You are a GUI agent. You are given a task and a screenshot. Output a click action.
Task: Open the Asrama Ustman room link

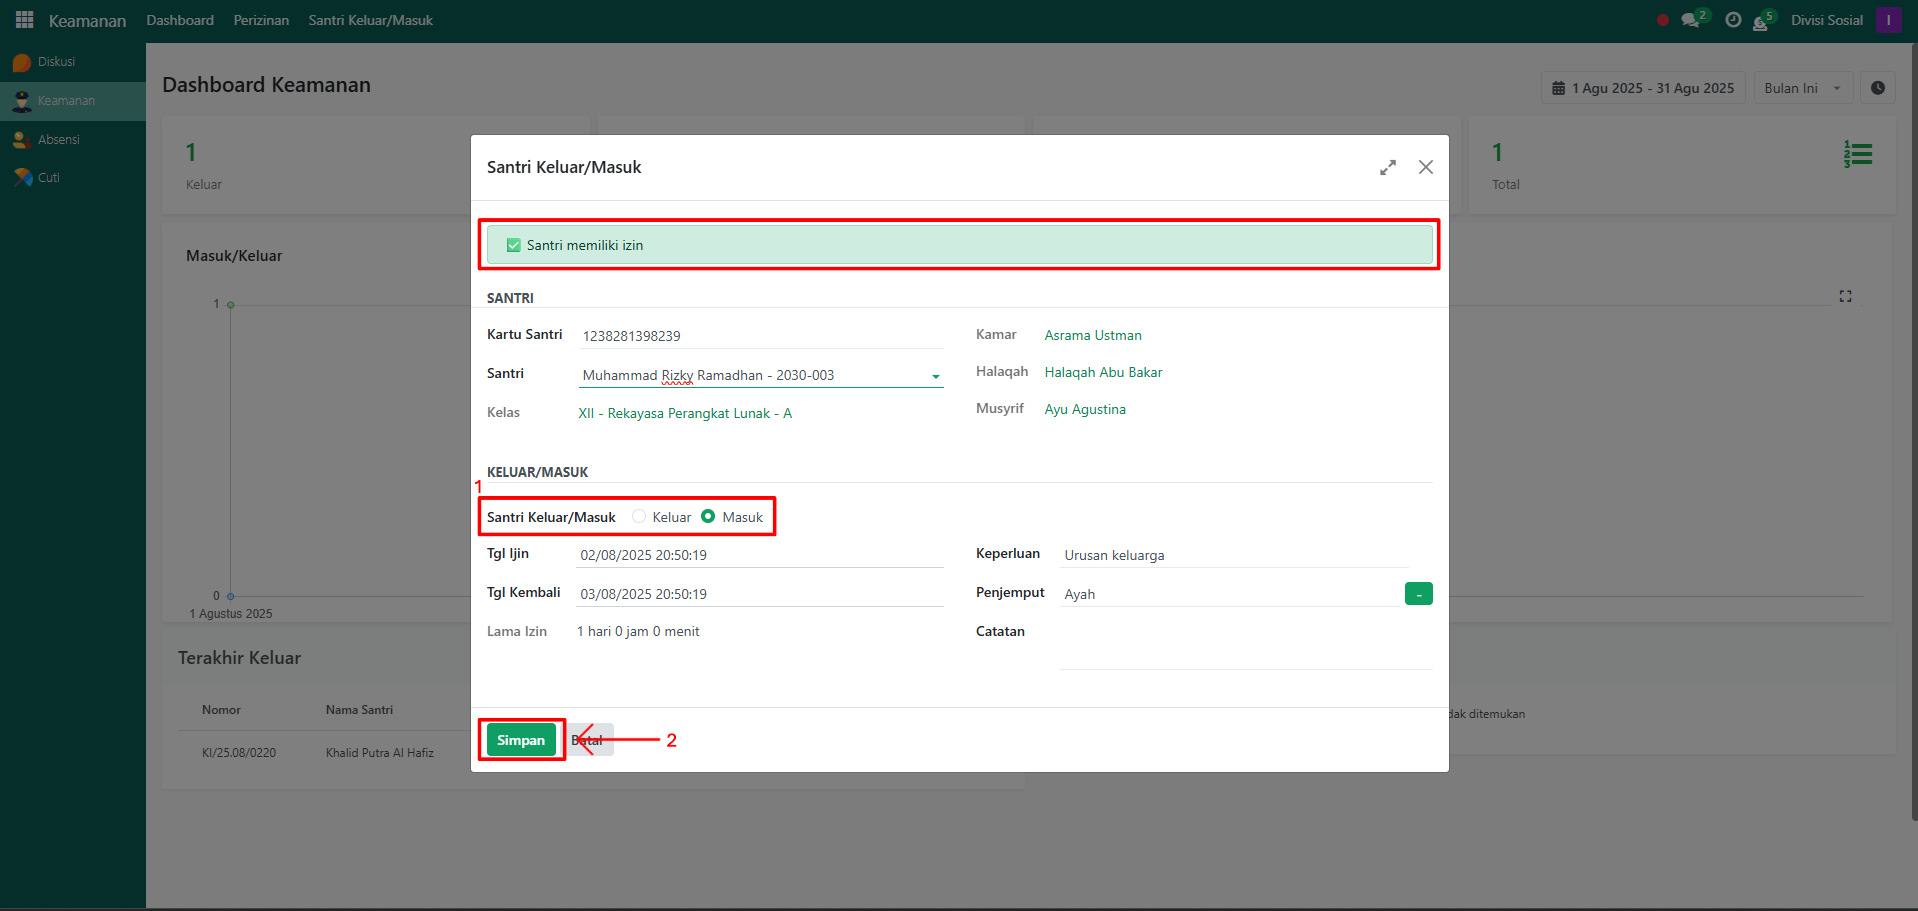pos(1092,335)
